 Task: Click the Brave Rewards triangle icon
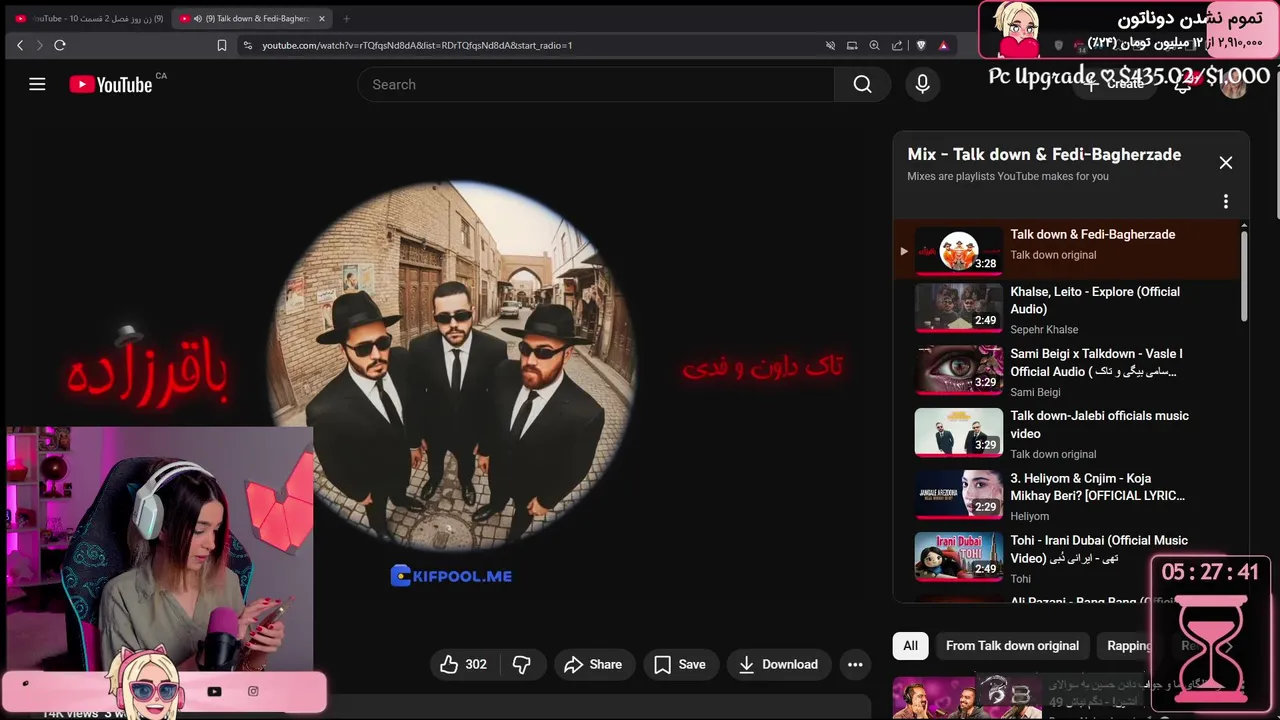(943, 45)
